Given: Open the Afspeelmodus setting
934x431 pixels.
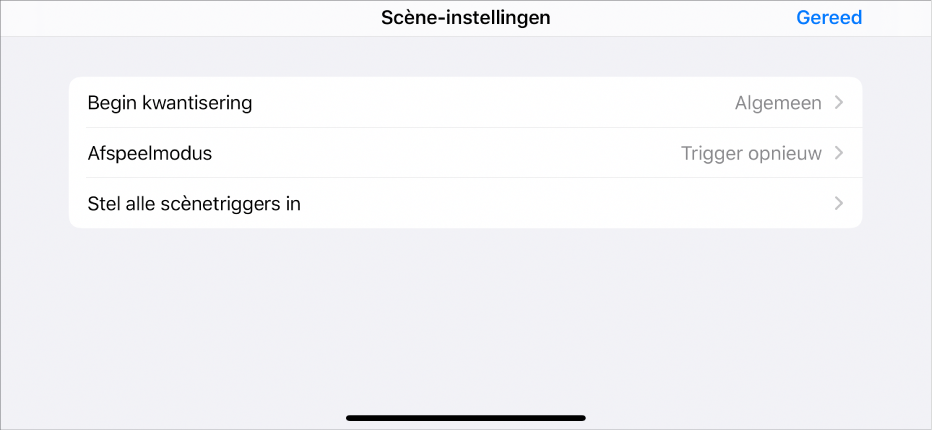Looking at the screenshot, I should click(x=150, y=153).
